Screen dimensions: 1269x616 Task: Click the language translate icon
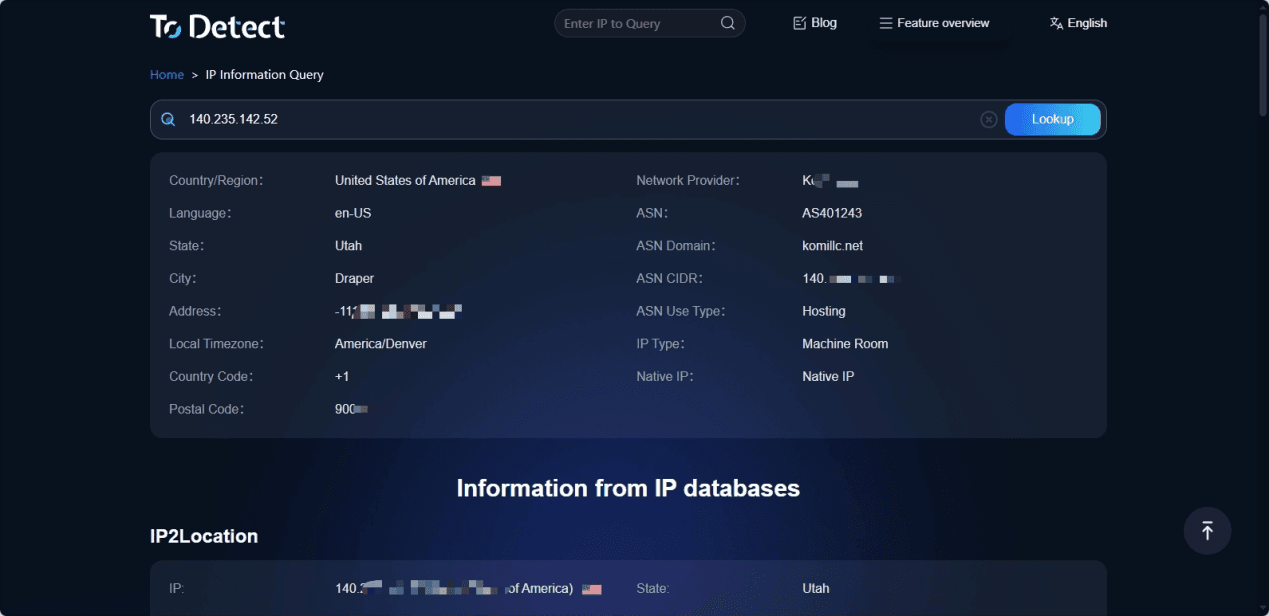pyautogui.click(x=1056, y=23)
